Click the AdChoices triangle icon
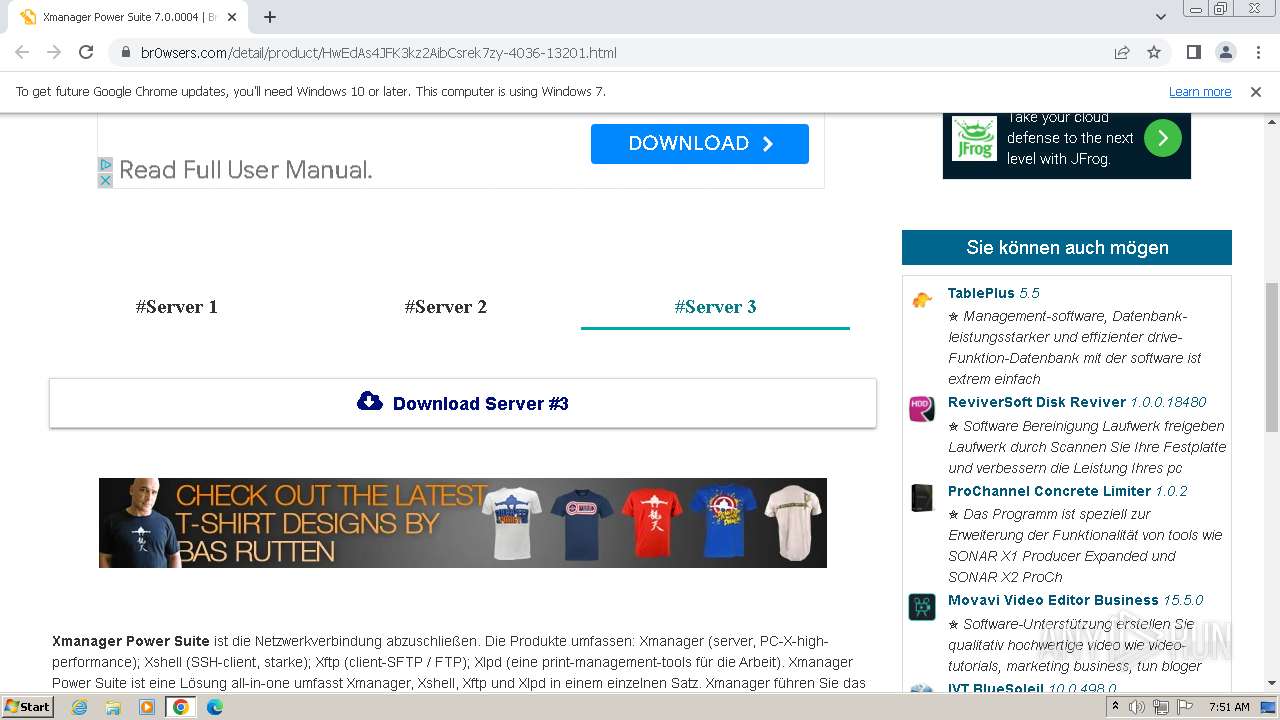 coord(105,165)
